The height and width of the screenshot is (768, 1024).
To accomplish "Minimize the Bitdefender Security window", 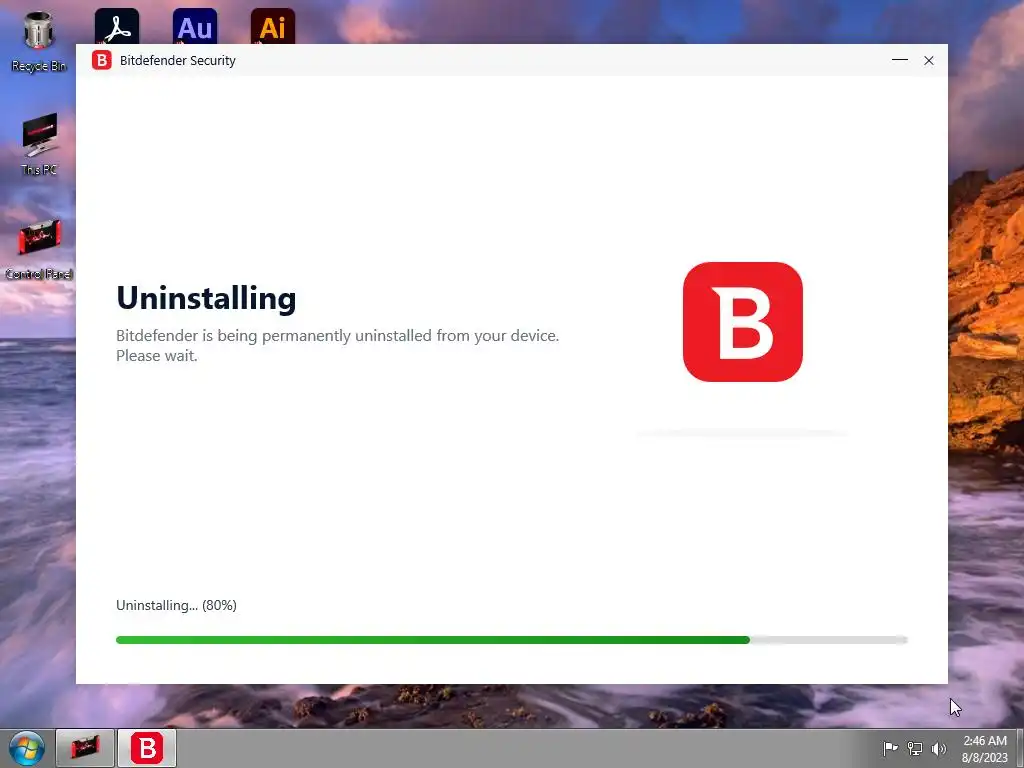I will click(x=900, y=60).
